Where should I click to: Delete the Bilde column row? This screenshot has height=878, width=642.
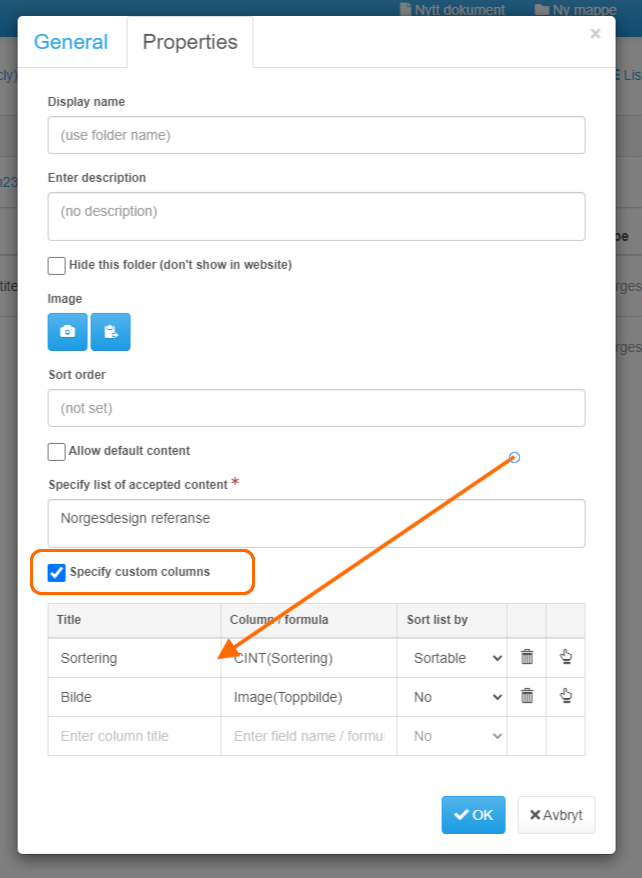527,696
